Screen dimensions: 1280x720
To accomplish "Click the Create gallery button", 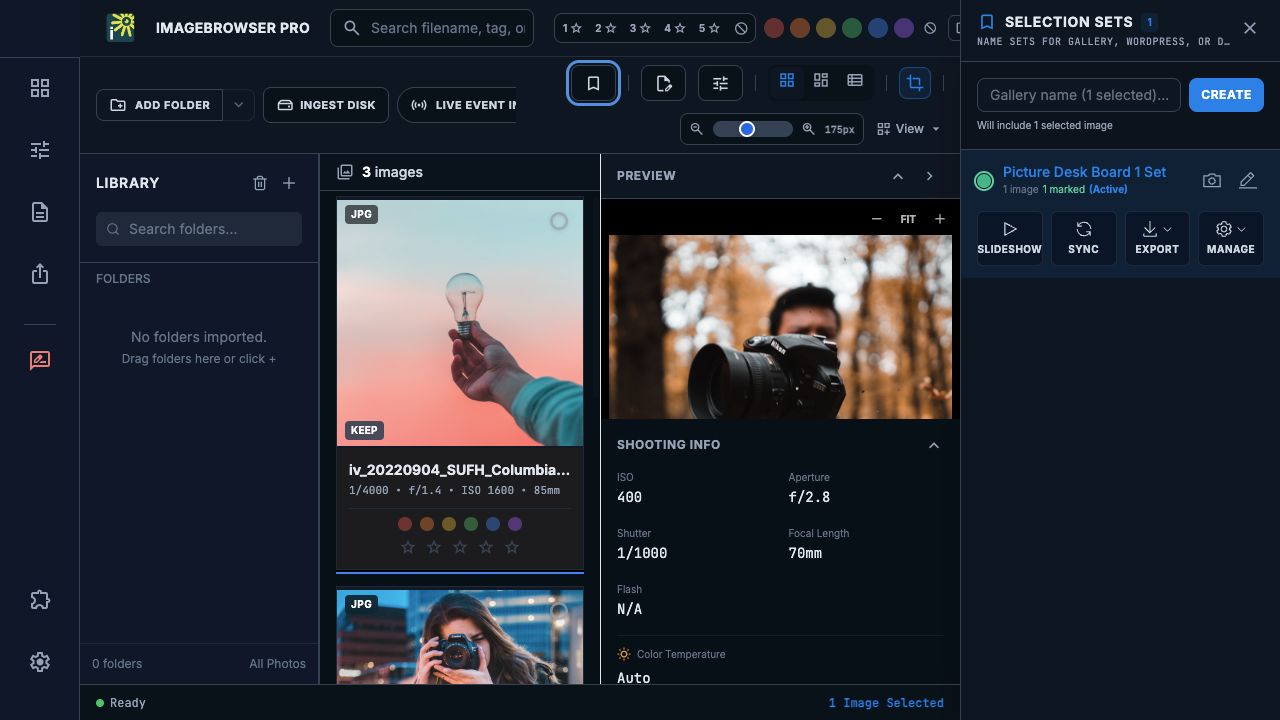I will click(x=1226, y=95).
